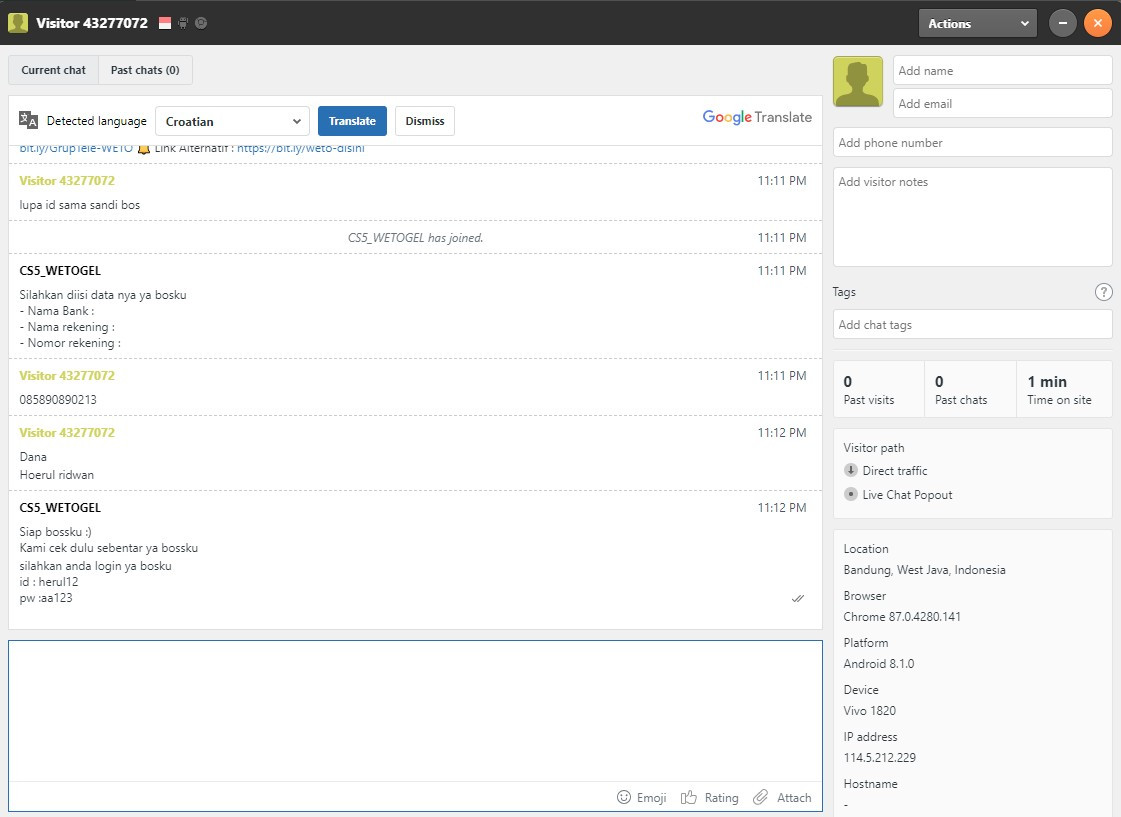Open the Actions dropdown menu
1121x817 pixels.
click(x=977, y=24)
